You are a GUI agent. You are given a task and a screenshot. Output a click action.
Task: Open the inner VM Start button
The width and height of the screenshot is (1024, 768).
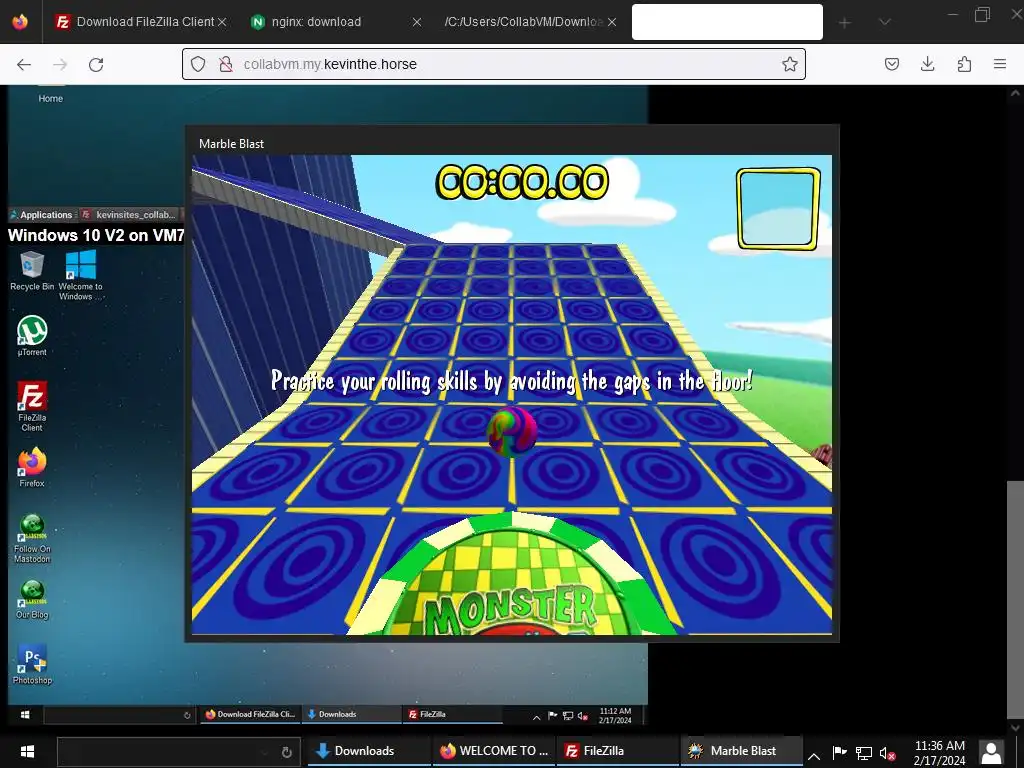(25, 714)
